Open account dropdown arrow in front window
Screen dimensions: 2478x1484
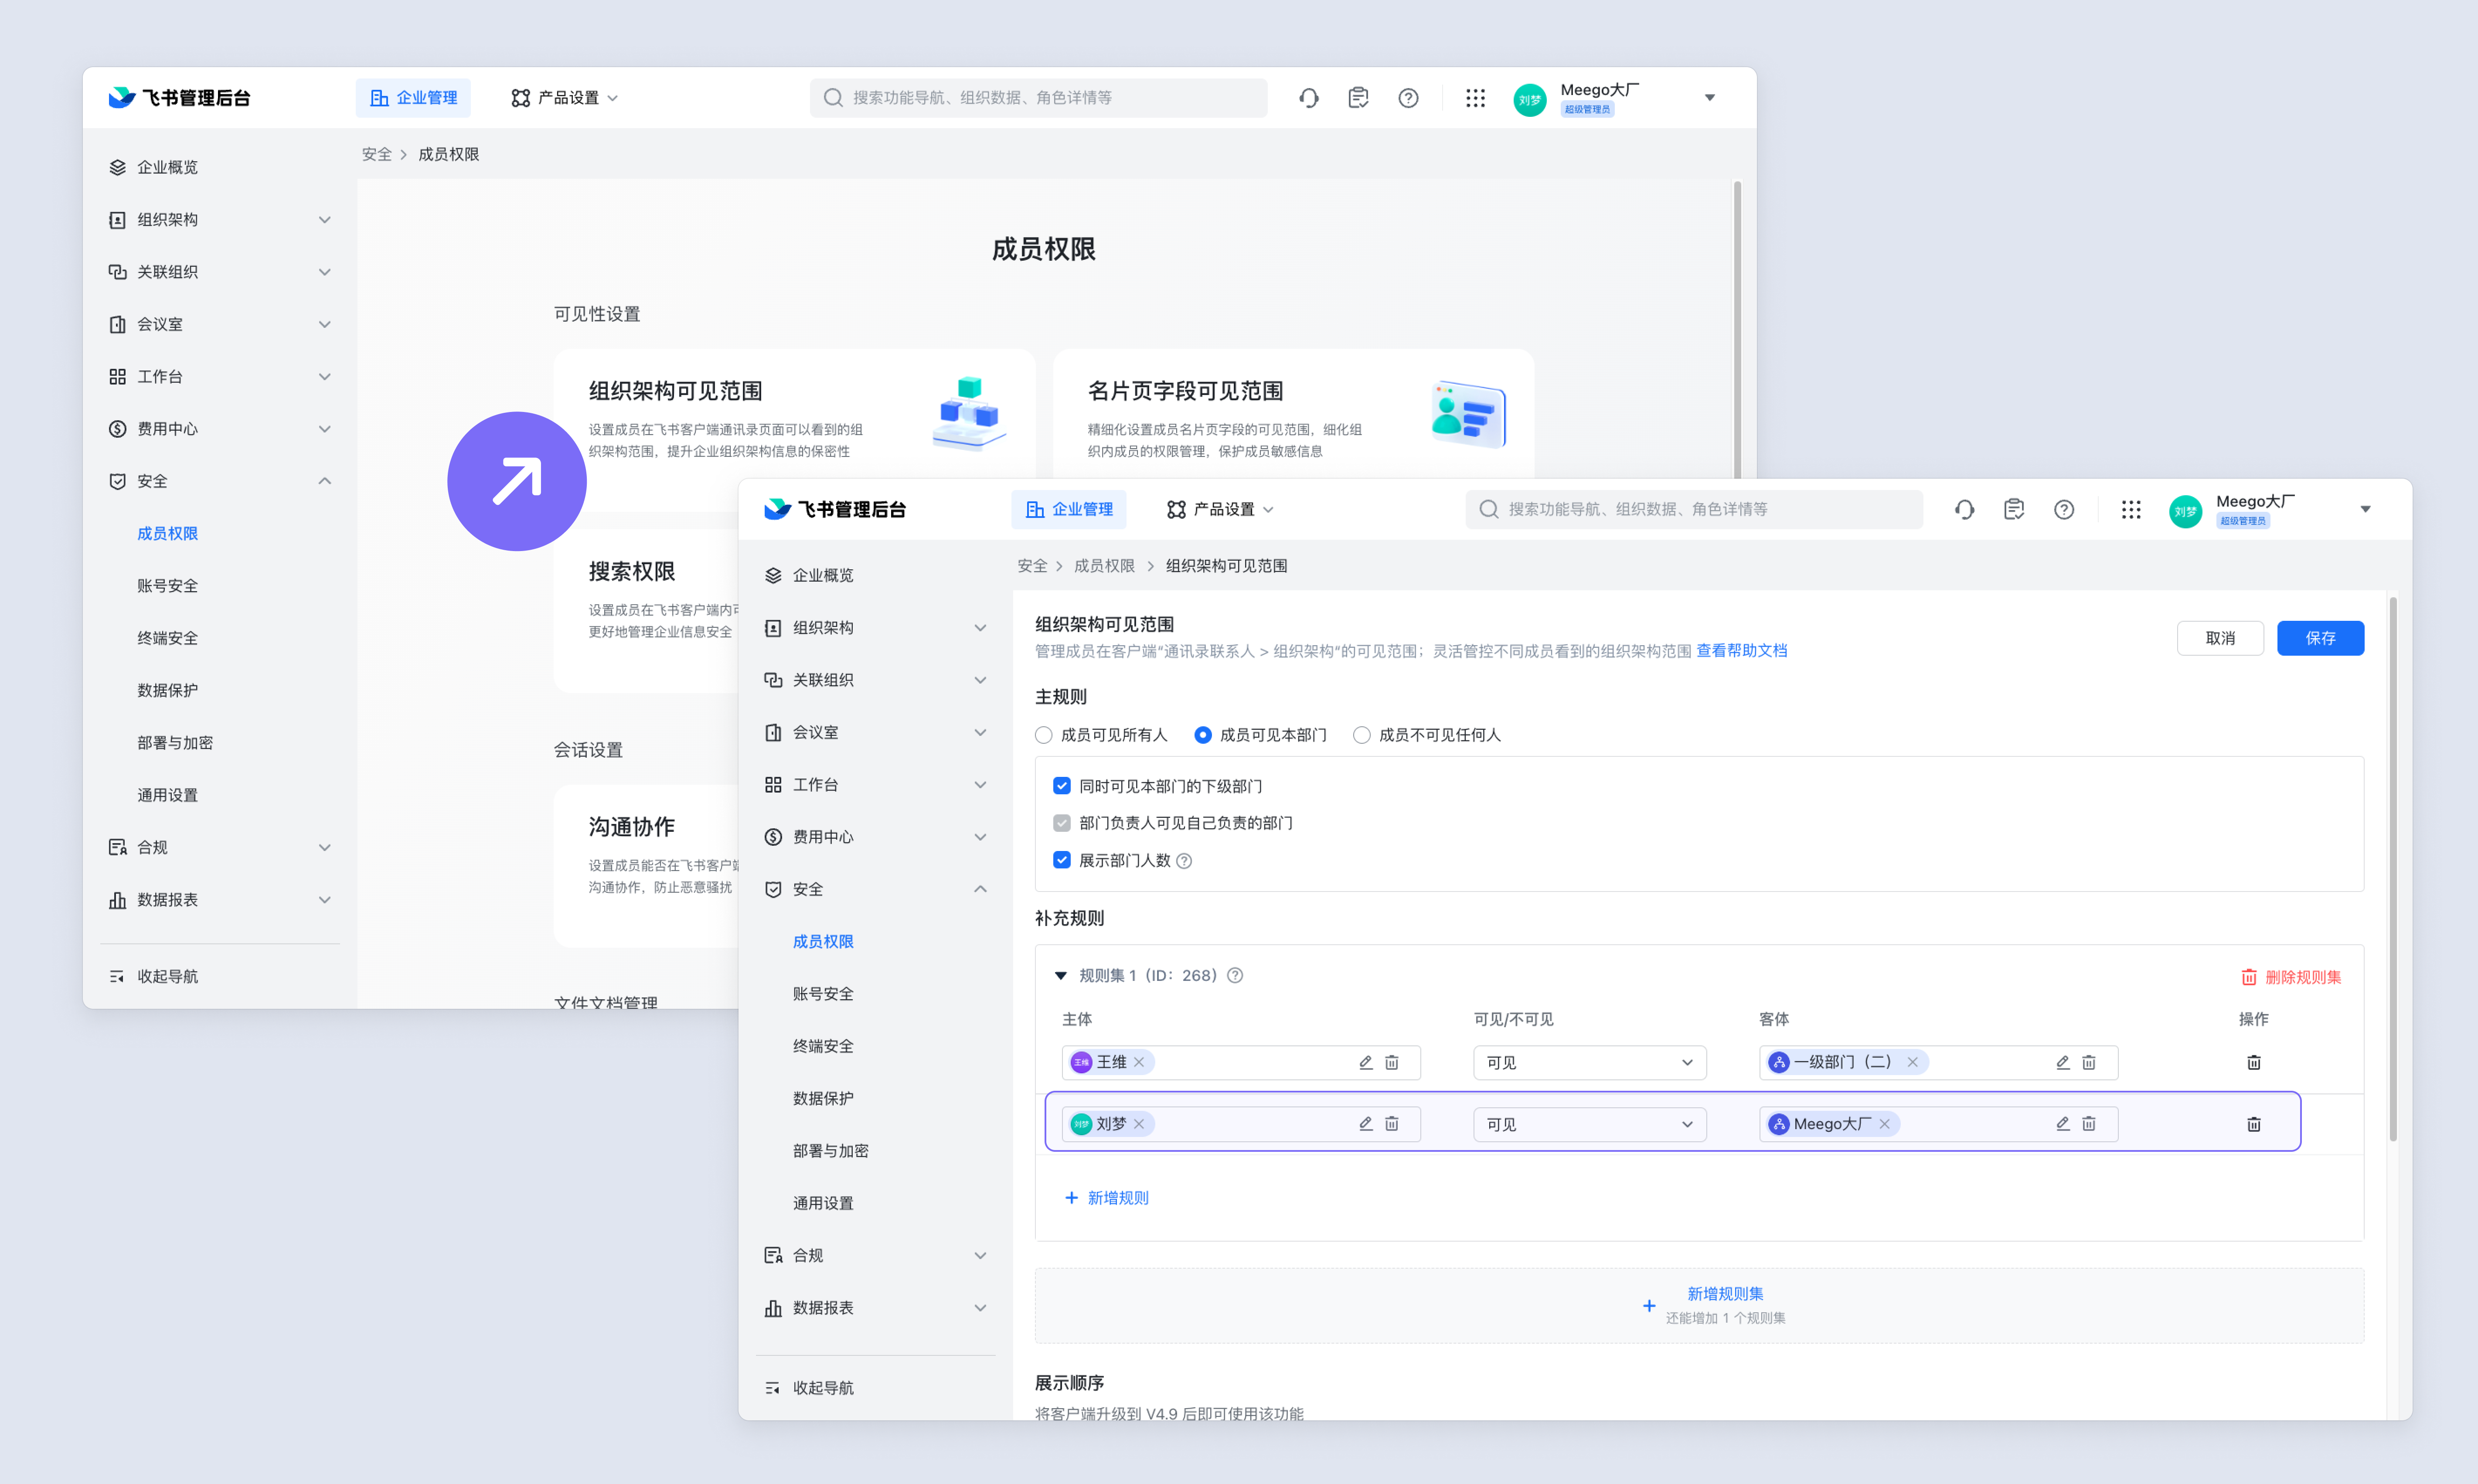pos(2366,510)
